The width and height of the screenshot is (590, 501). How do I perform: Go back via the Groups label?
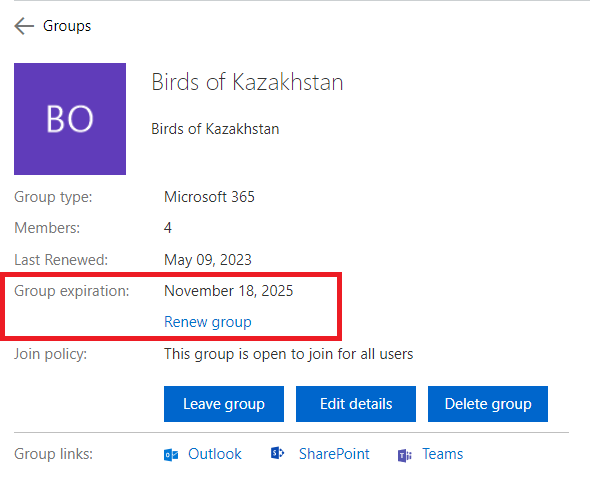67,26
